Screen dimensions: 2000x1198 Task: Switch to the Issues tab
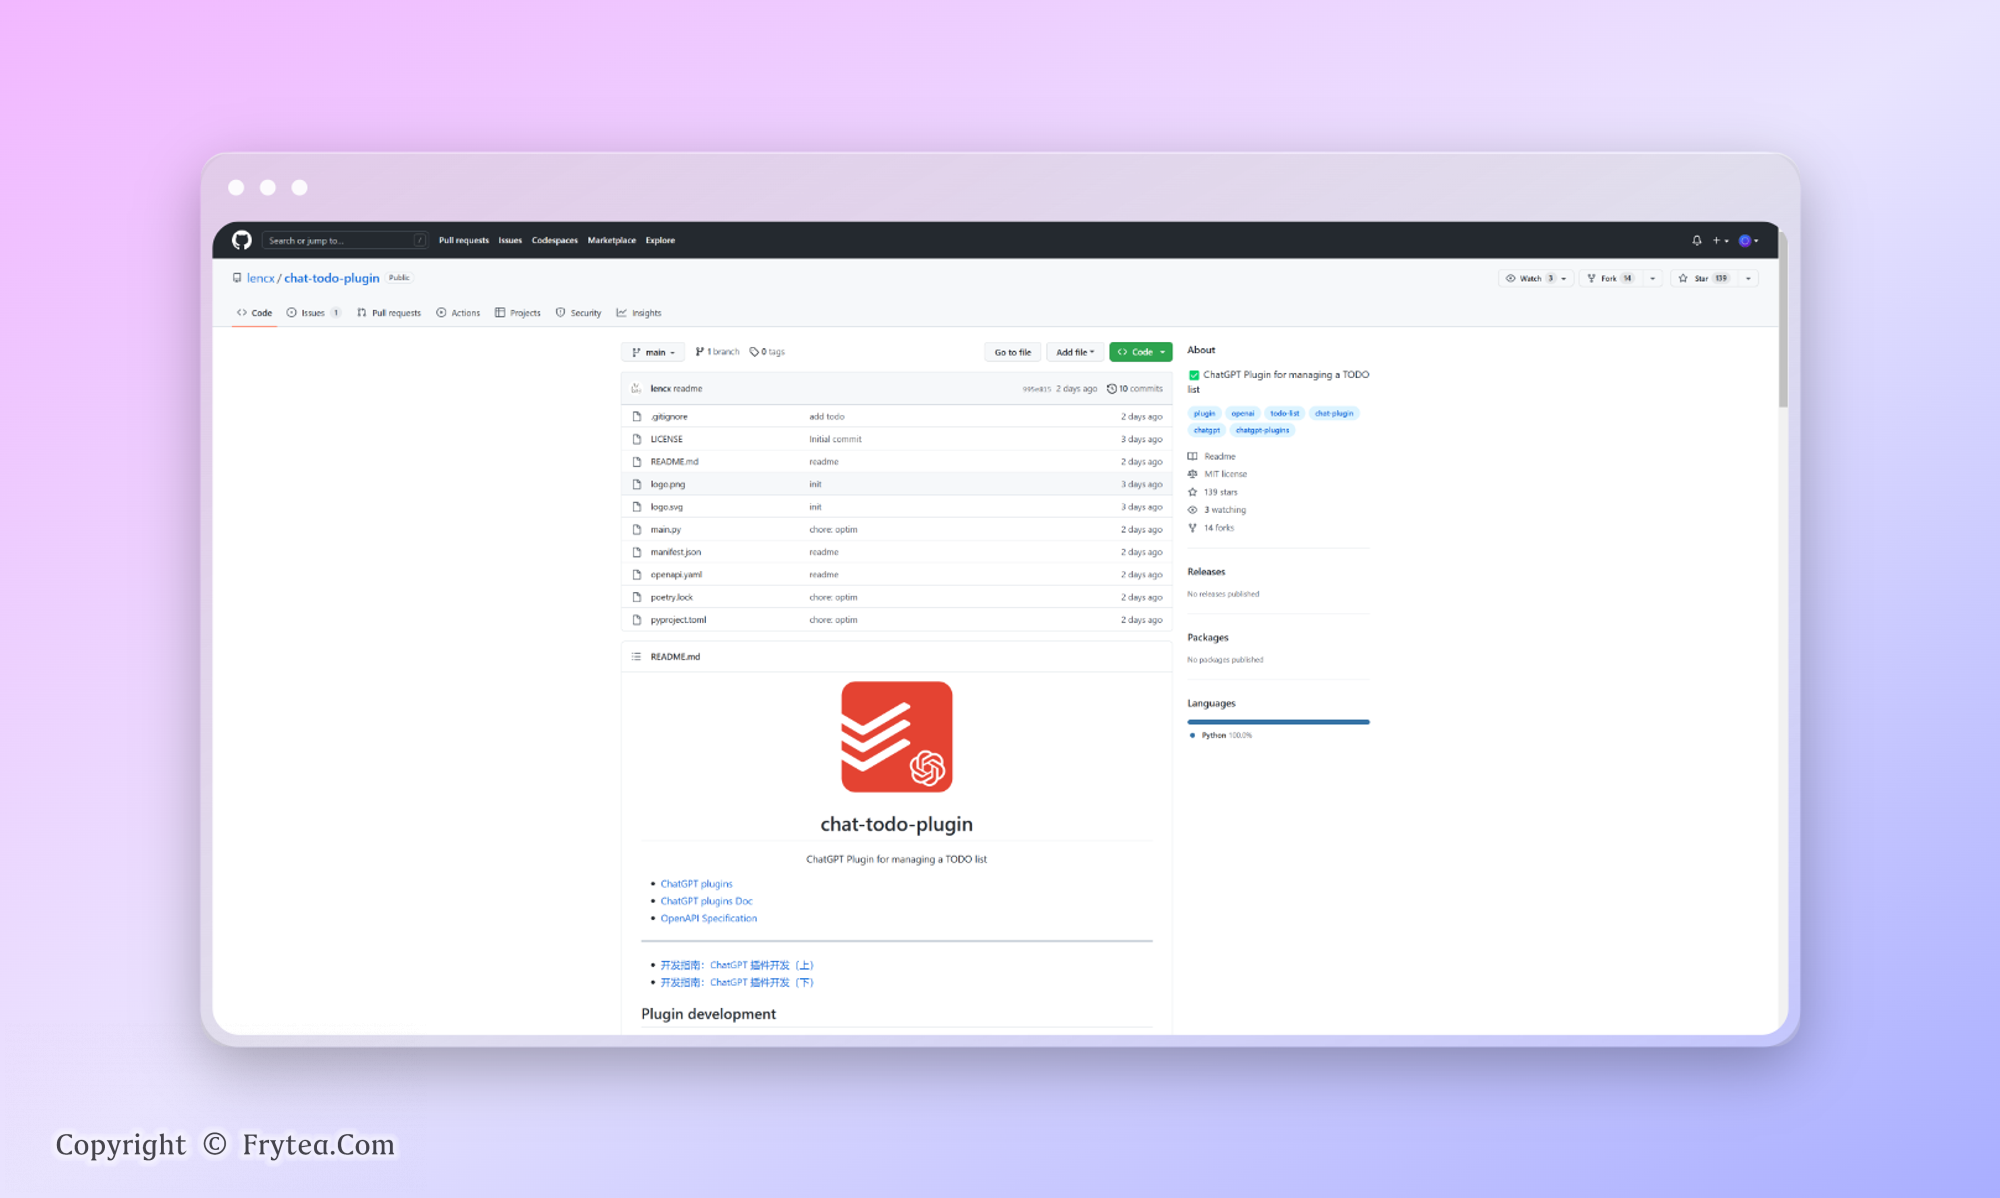(x=313, y=313)
